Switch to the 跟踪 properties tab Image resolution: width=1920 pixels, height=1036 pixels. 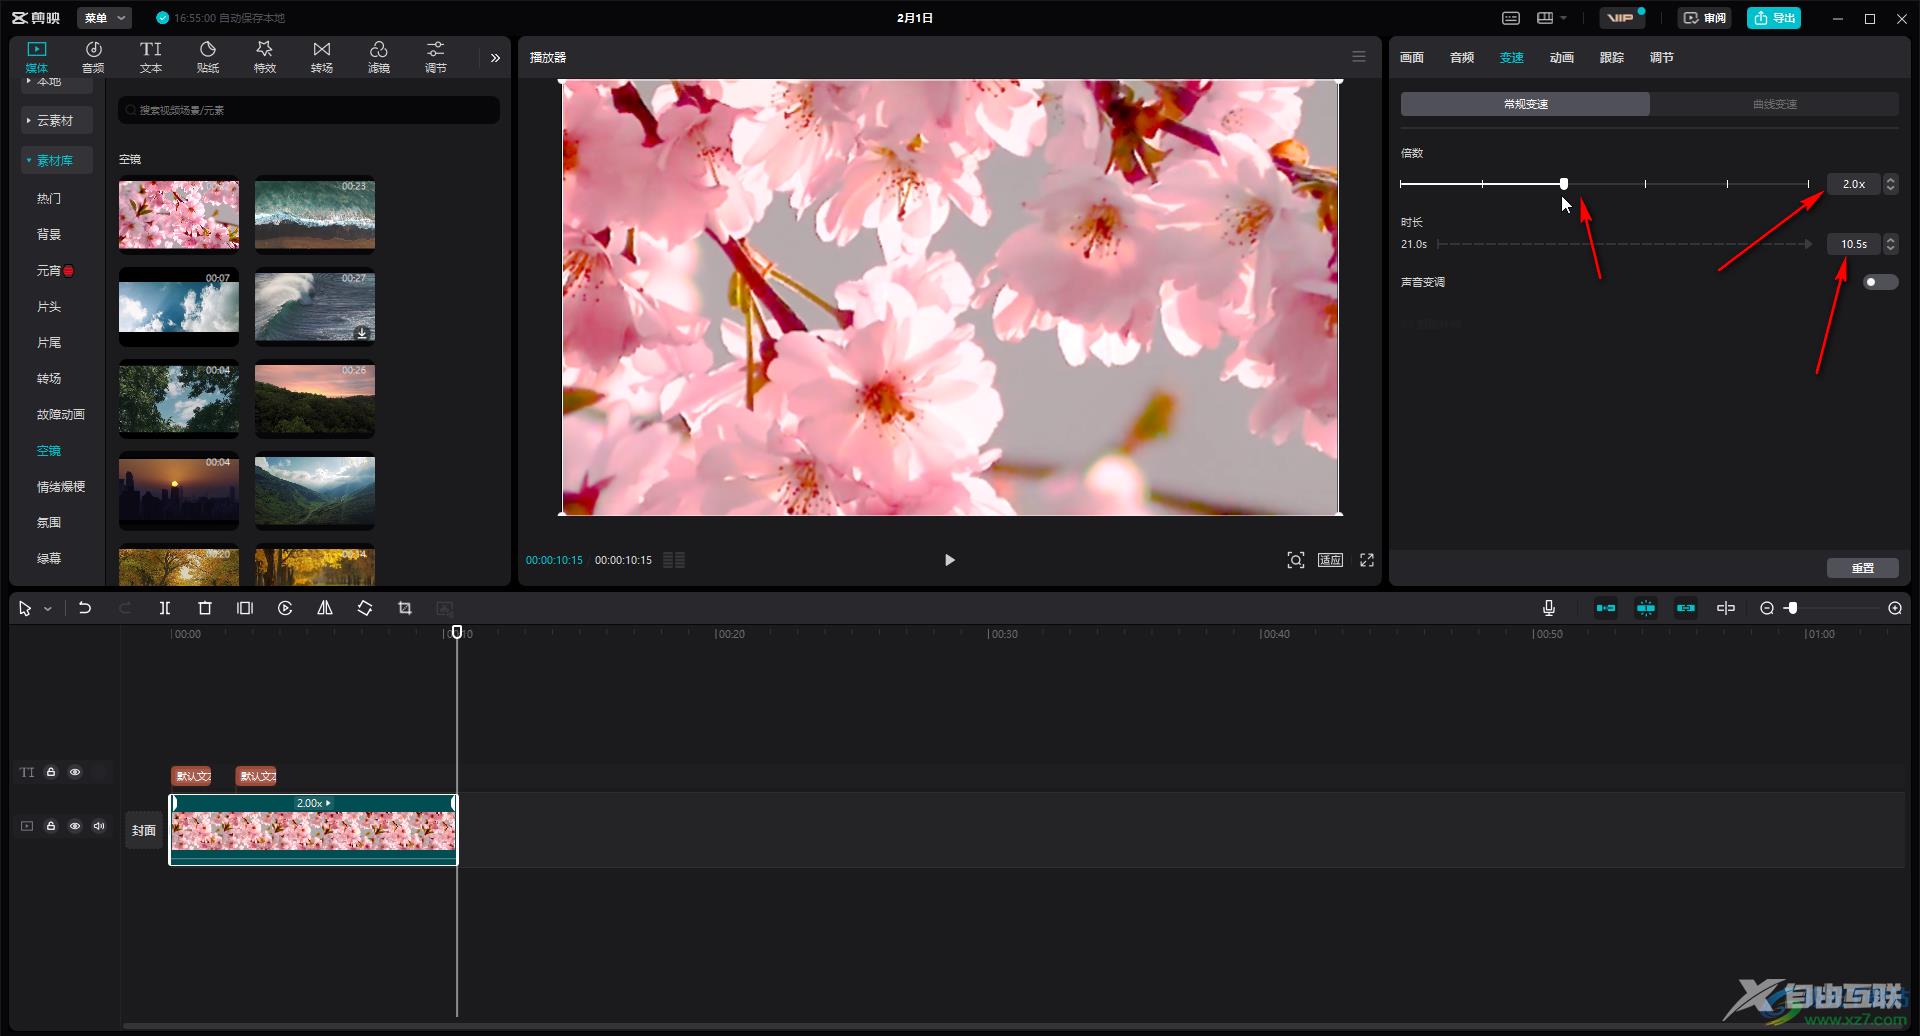(1612, 58)
